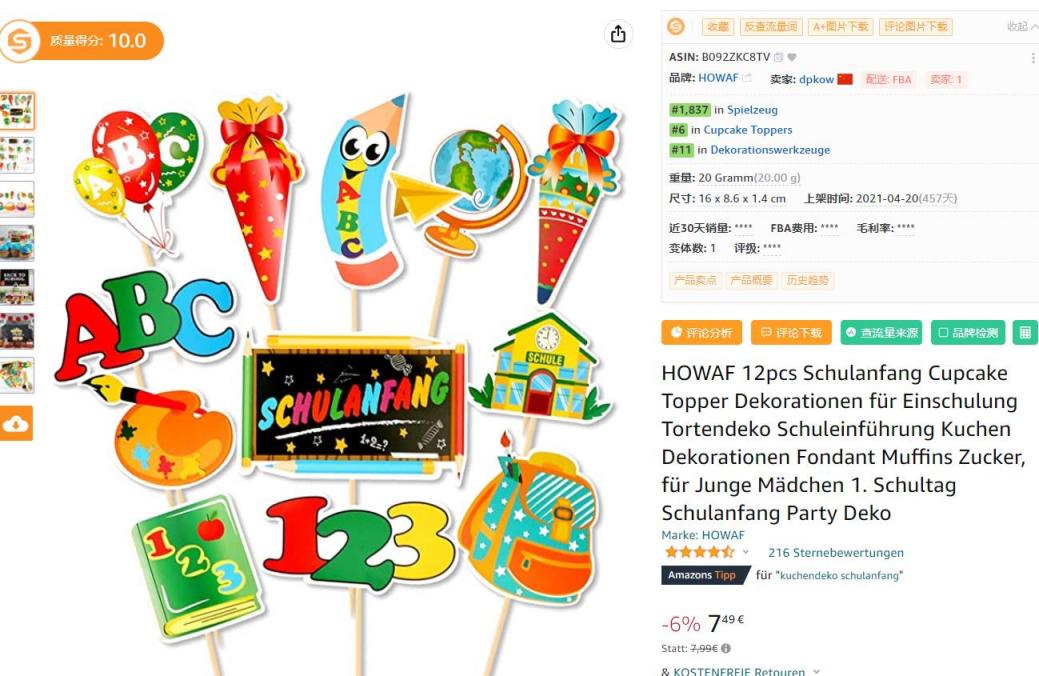Click the orange seller-tool logo in panel header
Screen dimensions: 1039x676
click(676, 27)
